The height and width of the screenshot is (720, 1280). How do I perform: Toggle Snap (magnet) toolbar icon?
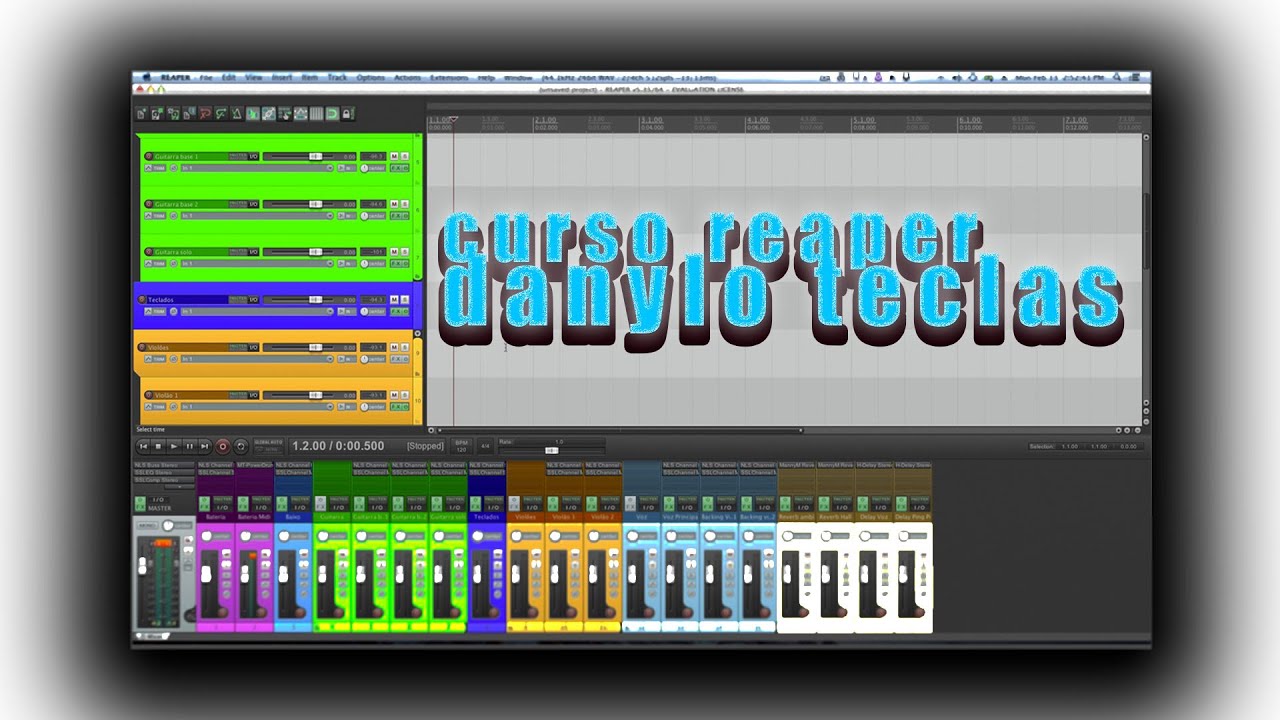(332, 113)
